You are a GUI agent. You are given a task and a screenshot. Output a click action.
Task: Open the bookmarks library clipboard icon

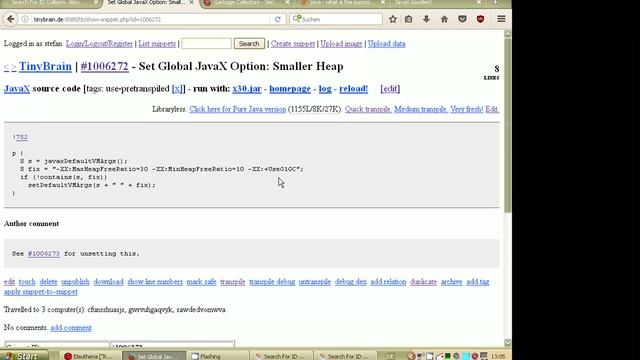coord(409,19)
